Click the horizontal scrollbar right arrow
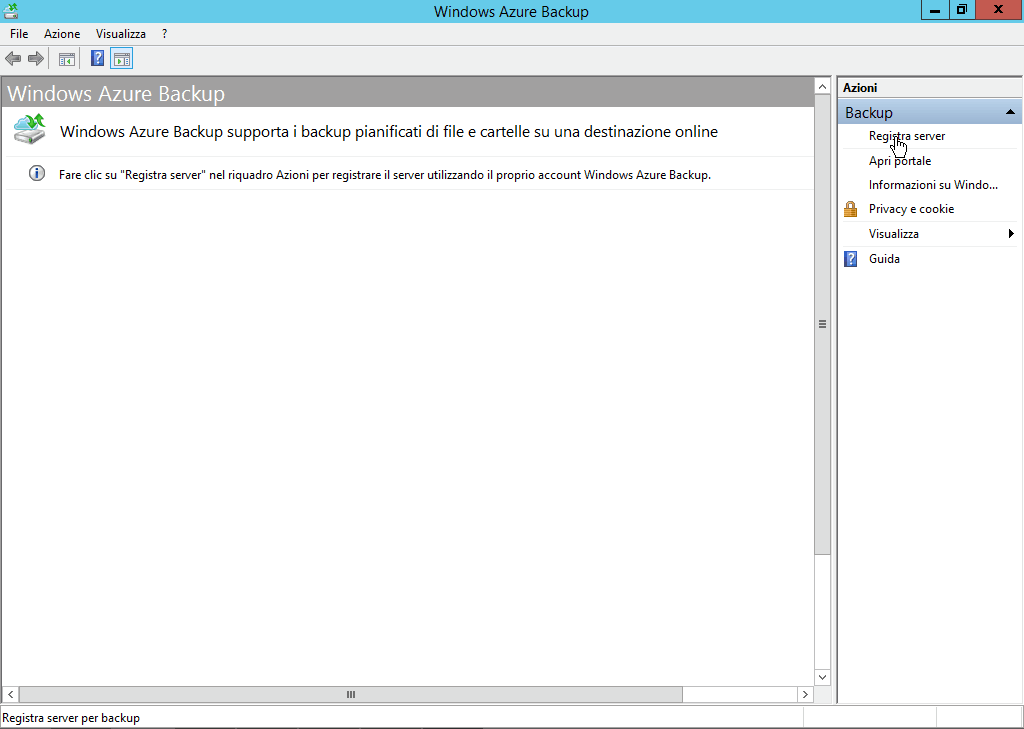1024x729 pixels. point(805,694)
